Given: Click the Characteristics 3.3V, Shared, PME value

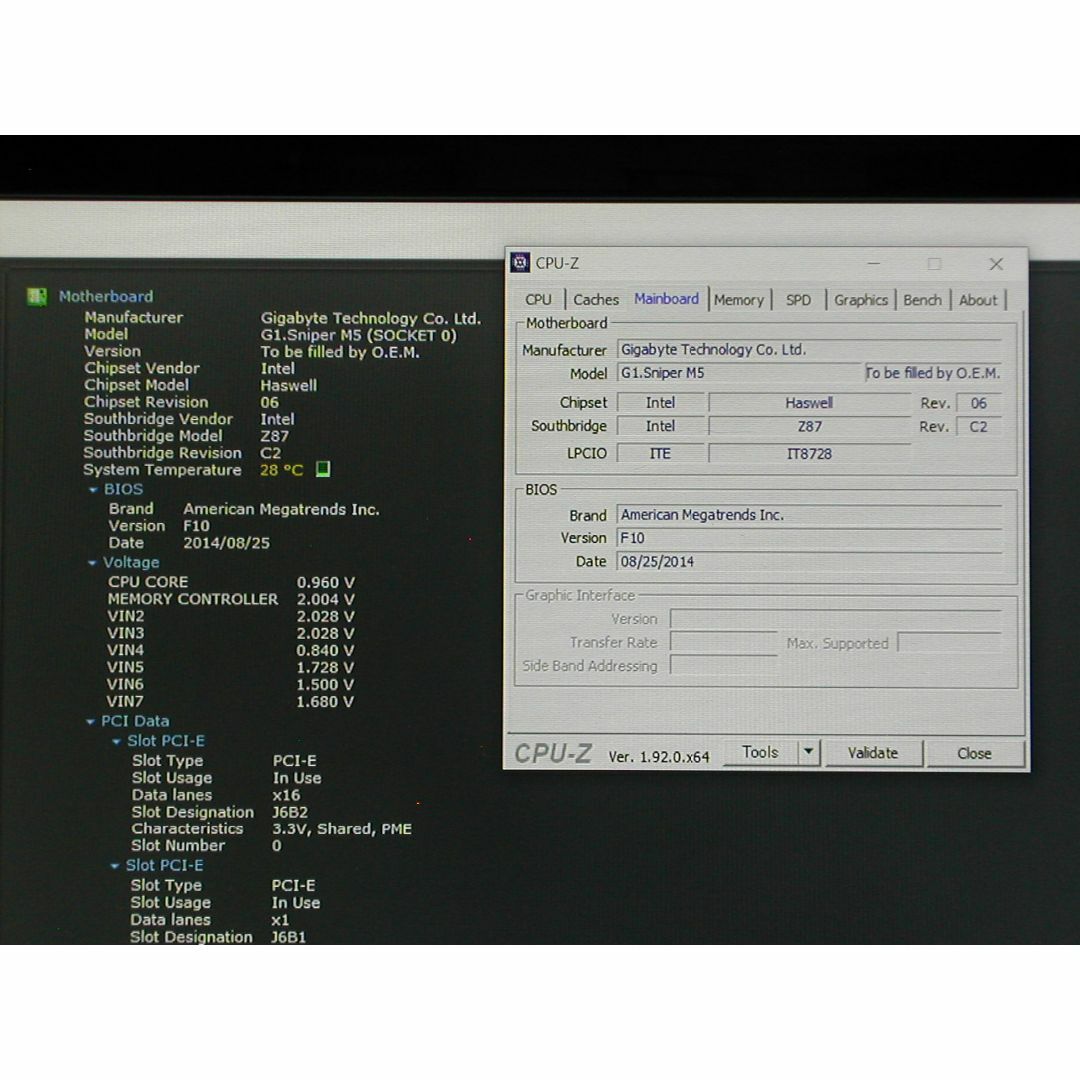Looking at the screenshot, I should [342, 829].
